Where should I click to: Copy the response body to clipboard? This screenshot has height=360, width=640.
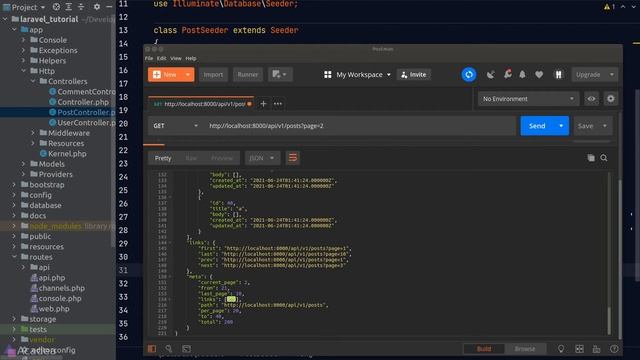coord(591,158)
